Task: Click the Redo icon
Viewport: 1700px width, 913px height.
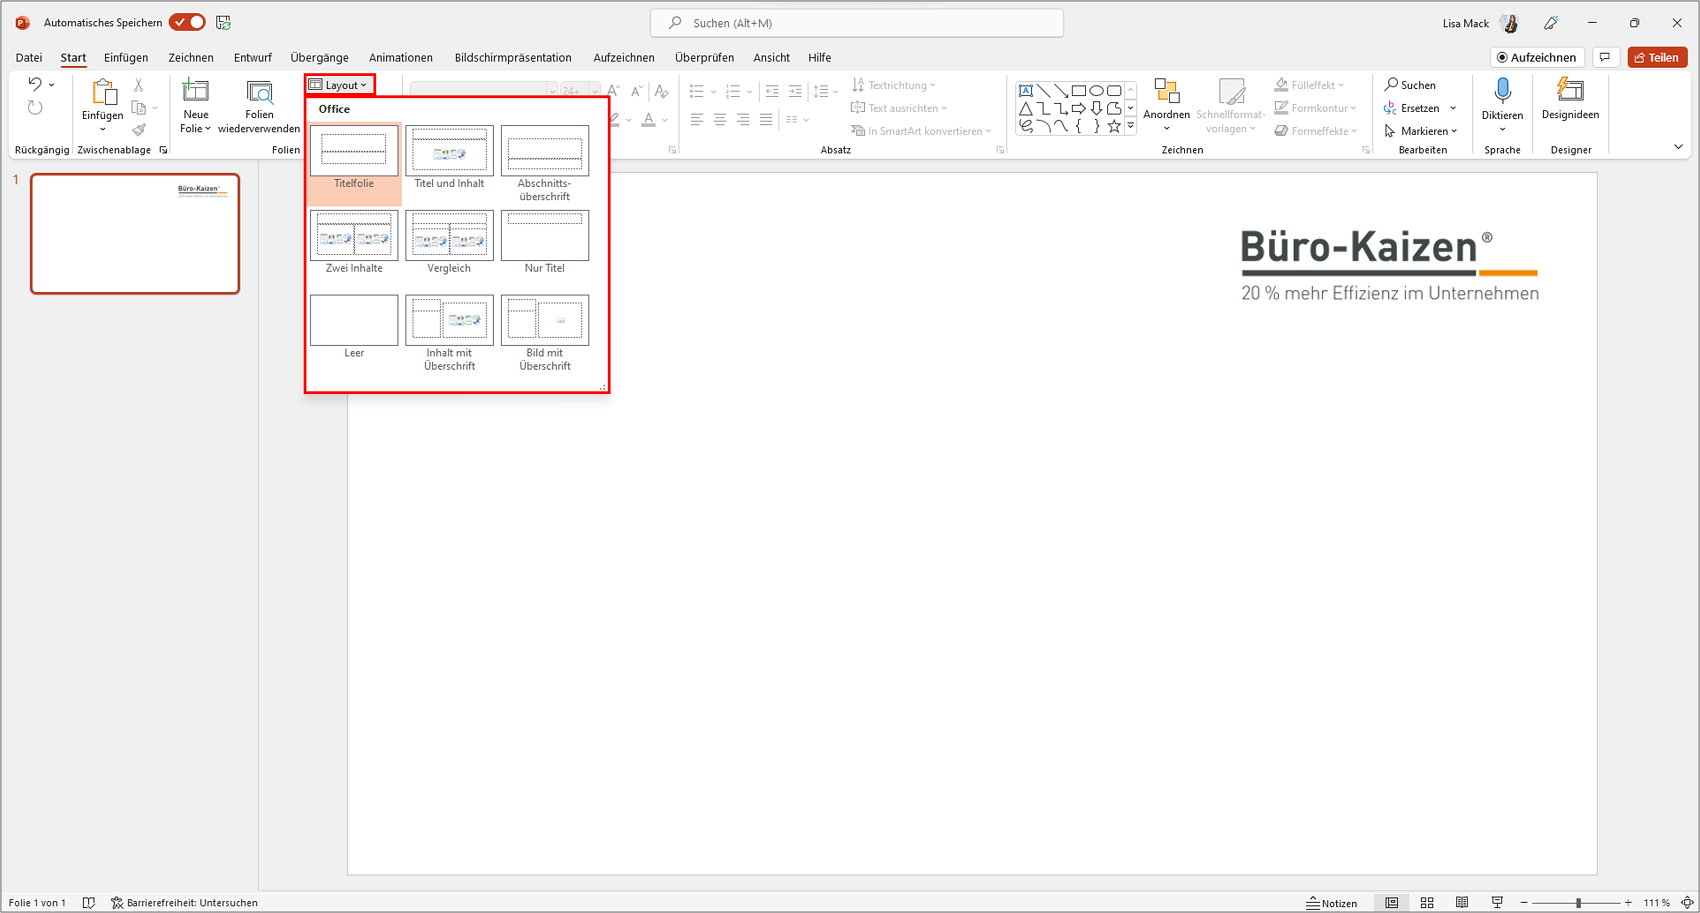Action: [x=35, y=108]
